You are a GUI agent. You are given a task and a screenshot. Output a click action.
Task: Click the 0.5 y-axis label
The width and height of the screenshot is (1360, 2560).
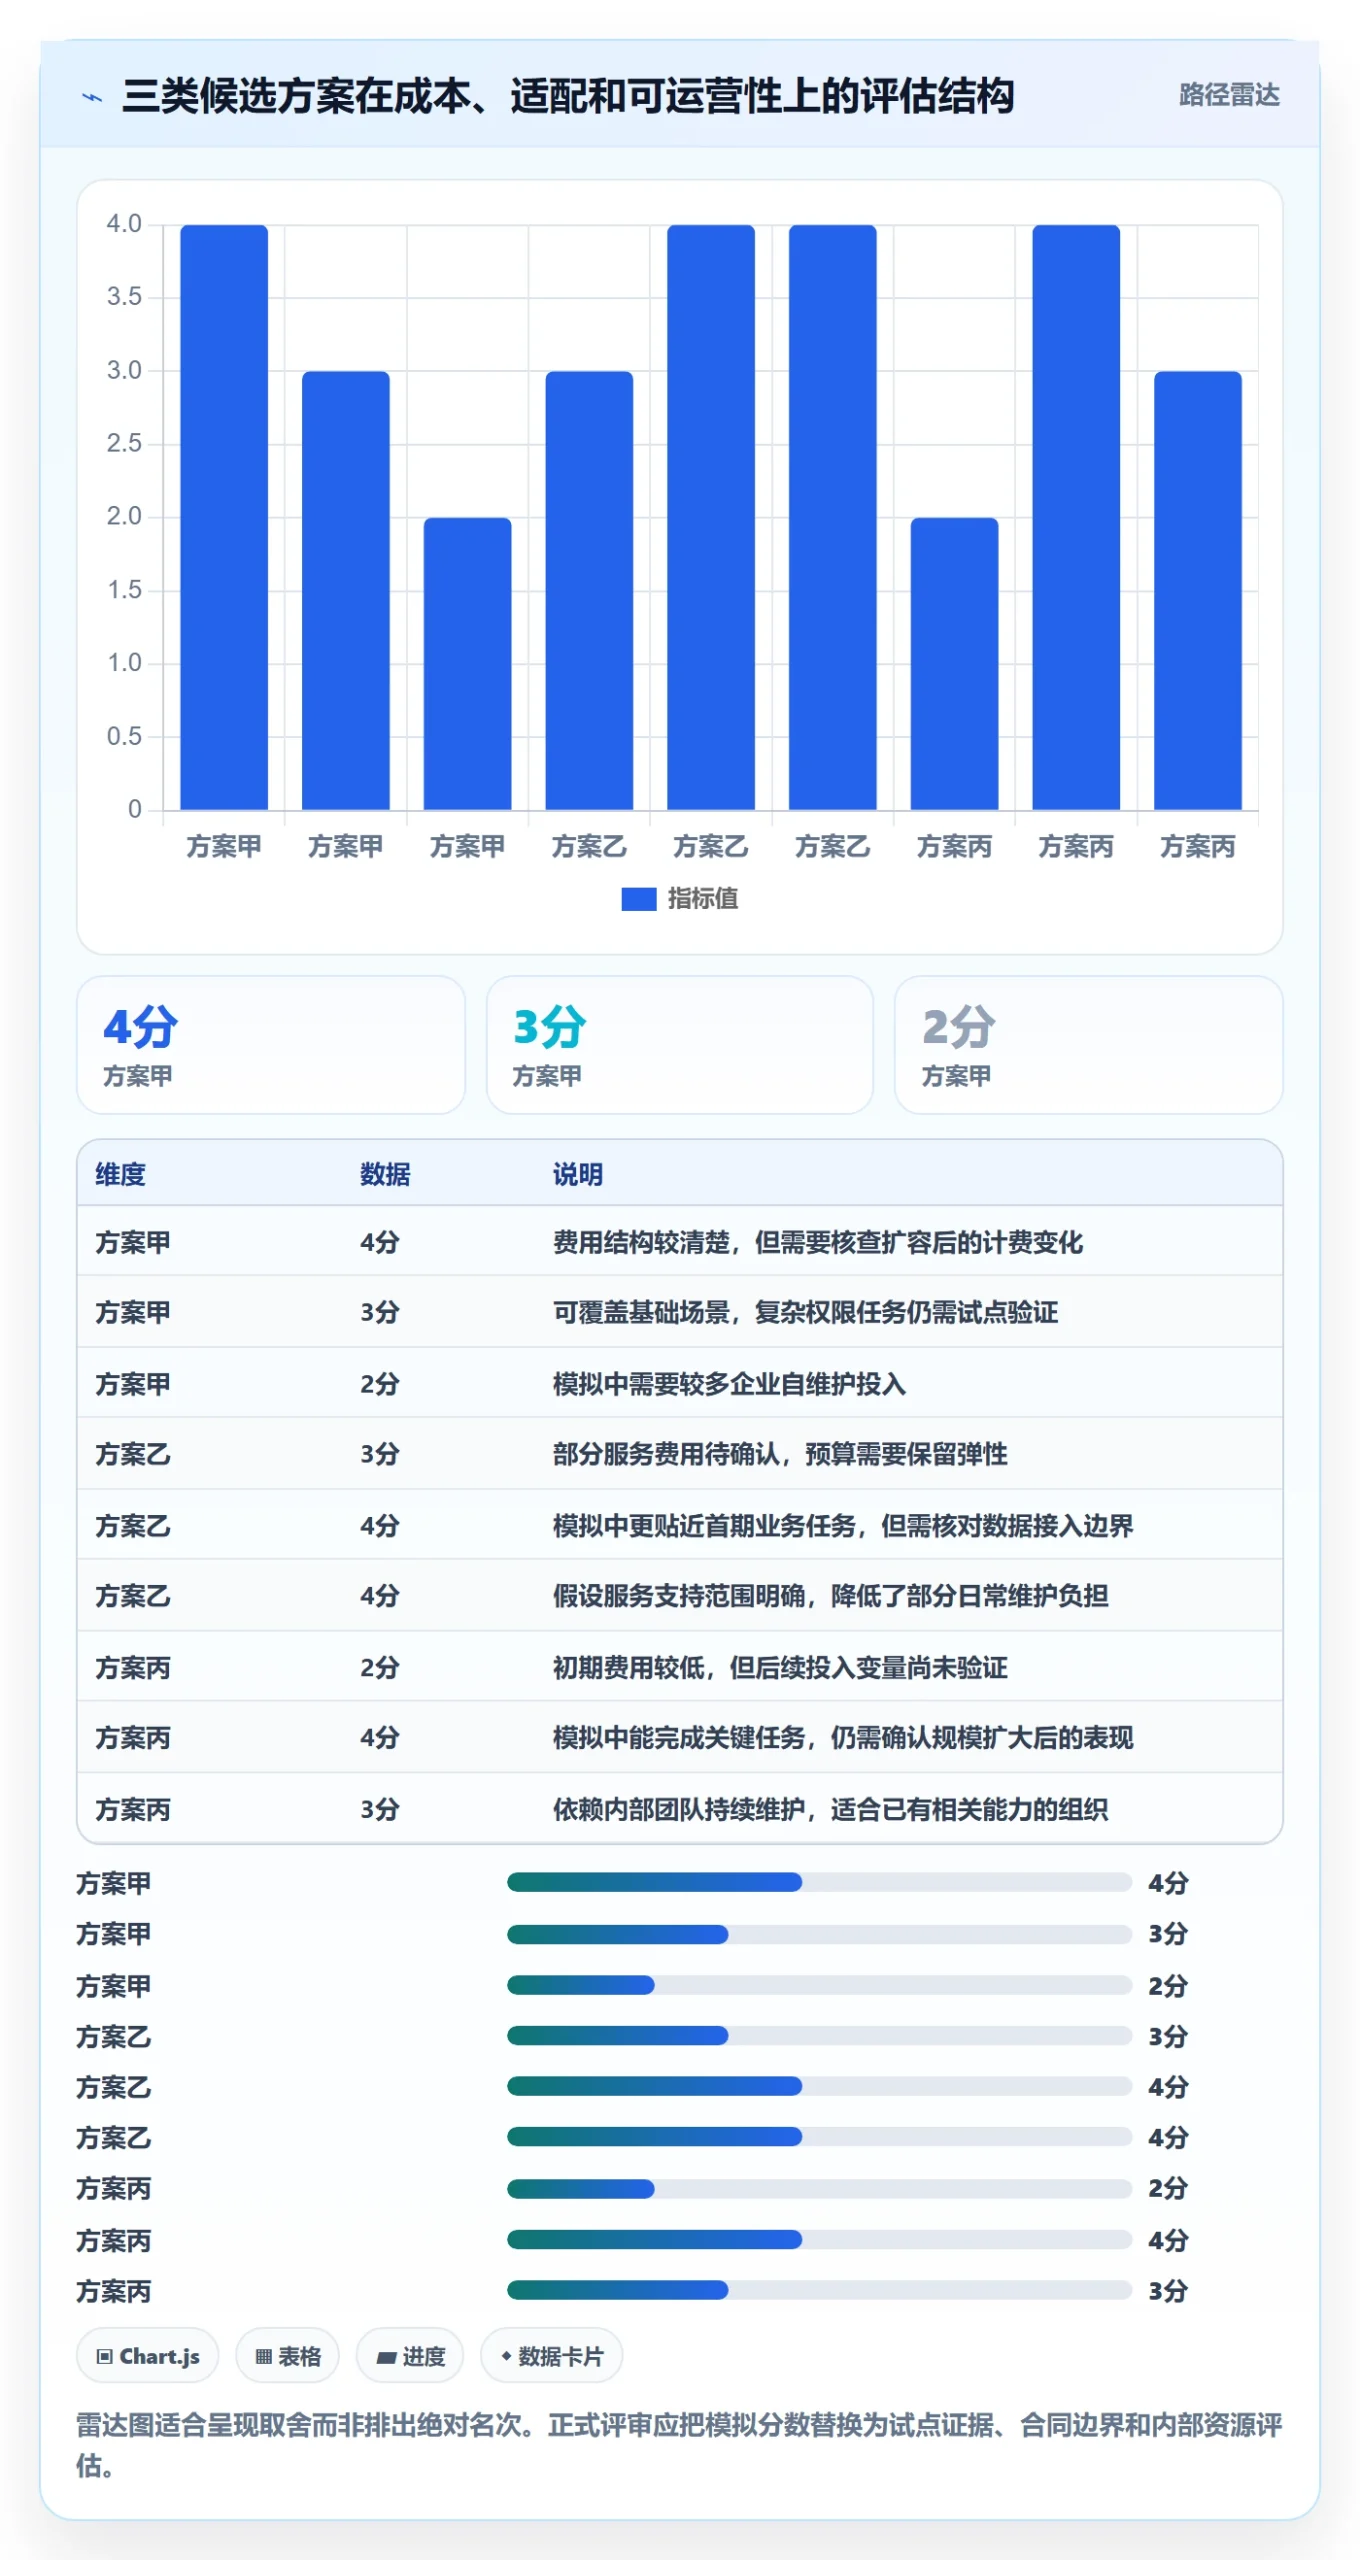[124, 736]
